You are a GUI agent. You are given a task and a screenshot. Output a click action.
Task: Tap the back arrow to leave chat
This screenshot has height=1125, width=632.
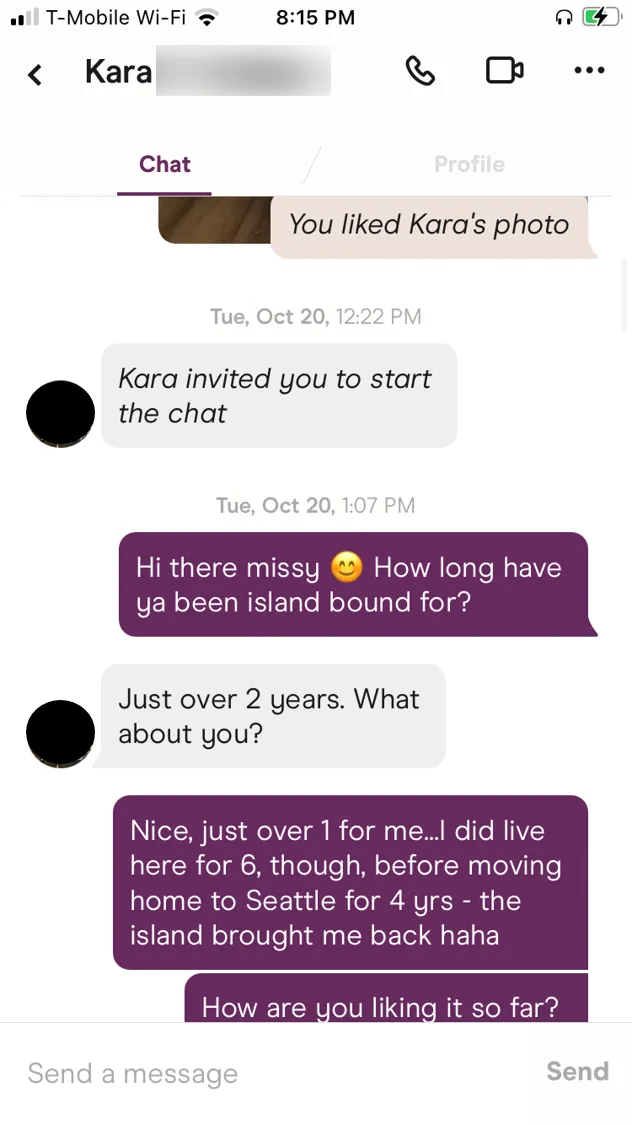(x=35, y=74)
